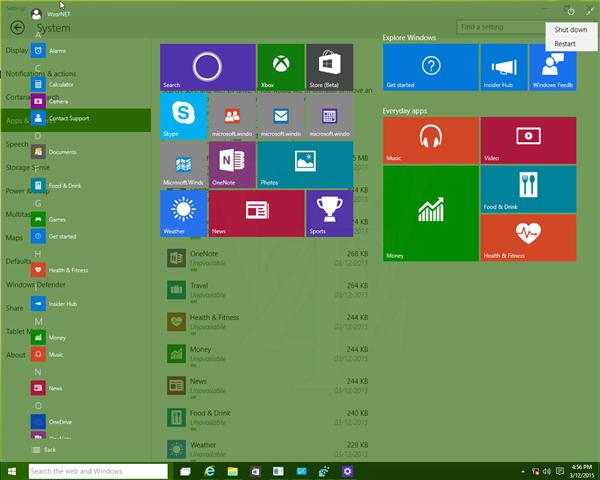Launch the Skype tile
600x480 pixels.
(183, 116)
